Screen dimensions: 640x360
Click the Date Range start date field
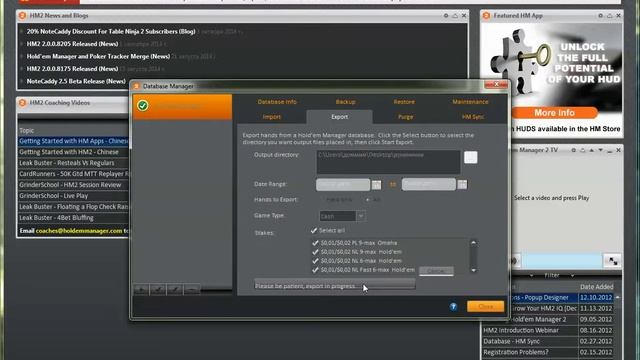(x=343, y=184)
